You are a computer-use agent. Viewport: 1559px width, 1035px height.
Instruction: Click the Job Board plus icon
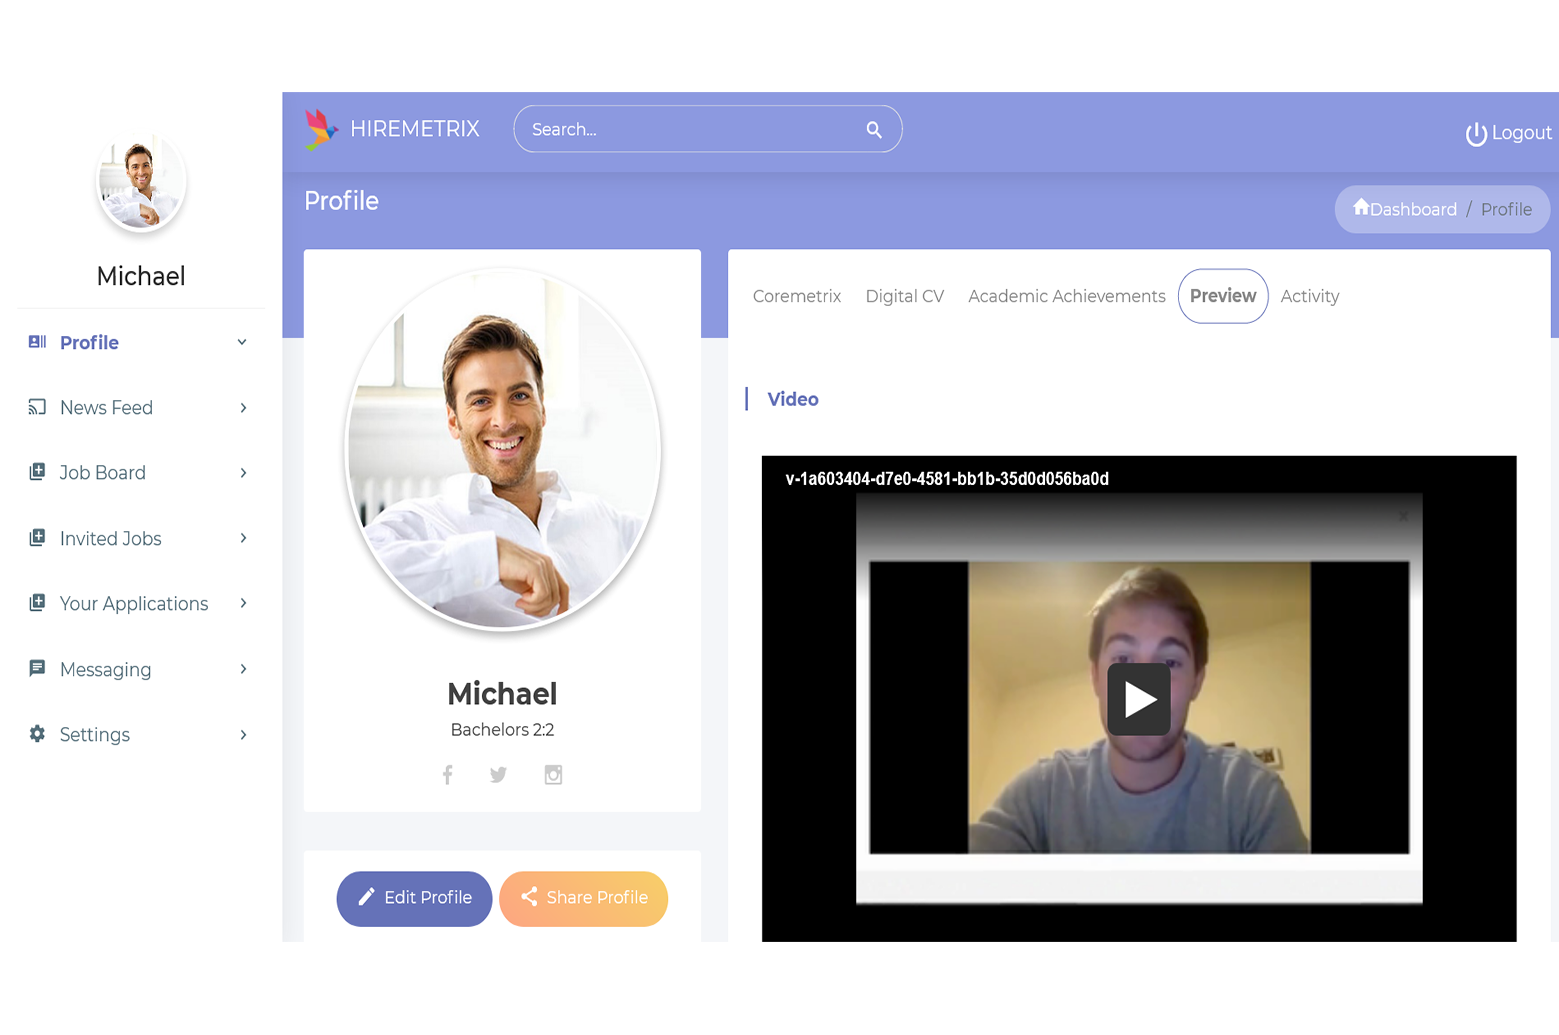[37, 472]
